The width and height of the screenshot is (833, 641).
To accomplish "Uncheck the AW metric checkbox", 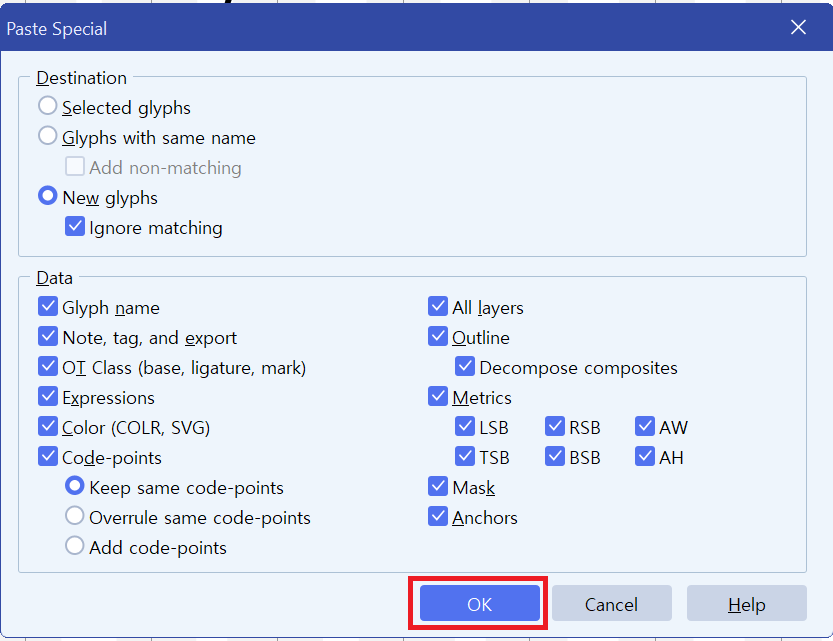I will pos(645,426).
